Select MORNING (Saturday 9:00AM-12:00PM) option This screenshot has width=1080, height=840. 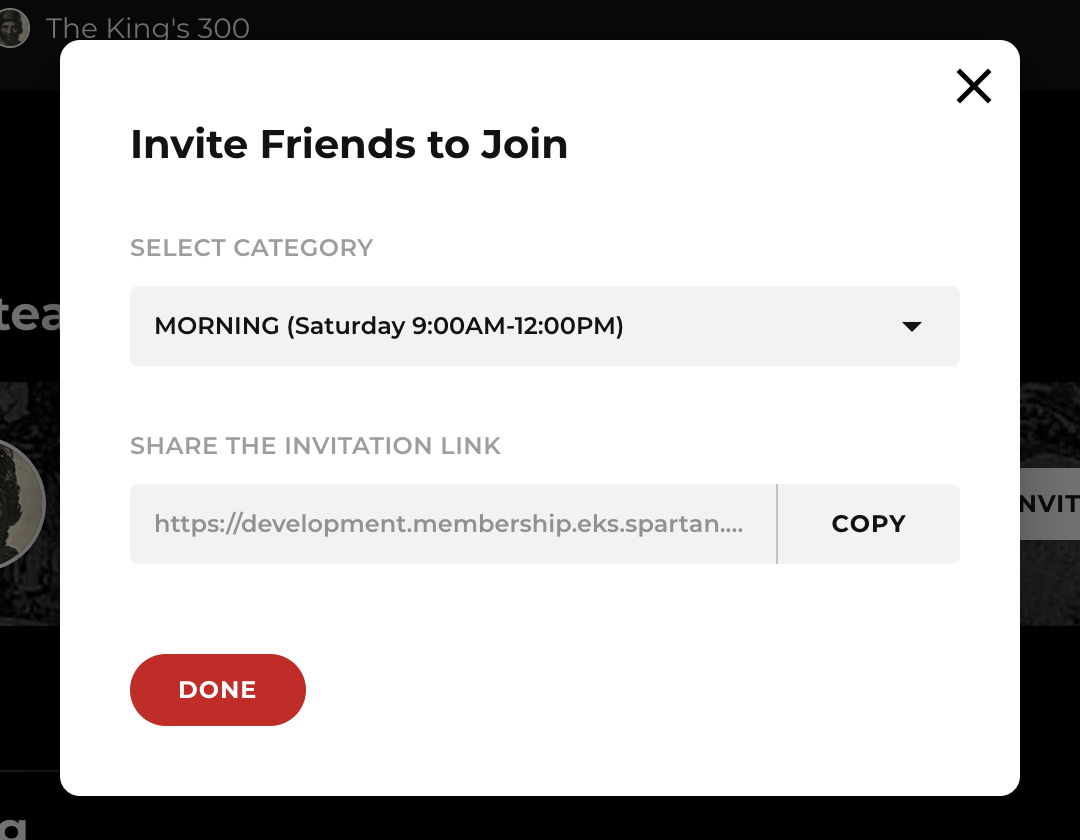pos(388,326)
